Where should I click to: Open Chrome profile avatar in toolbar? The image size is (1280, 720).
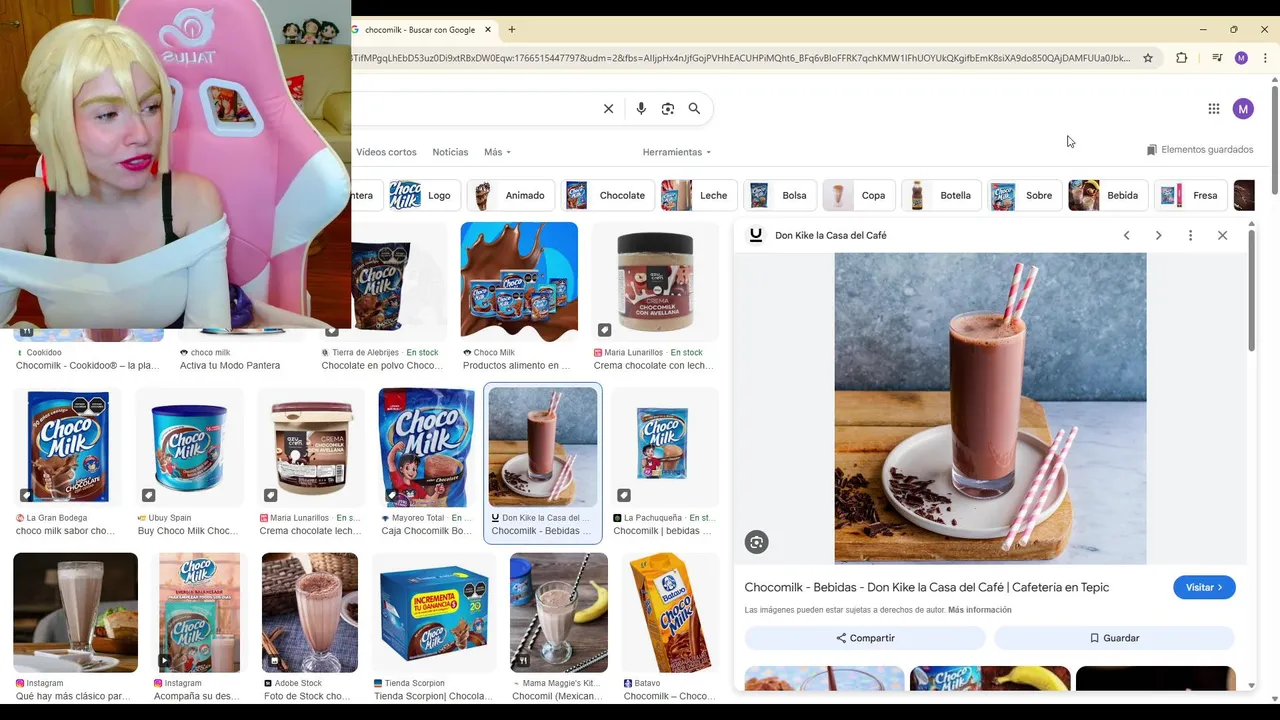point(1241,58)
